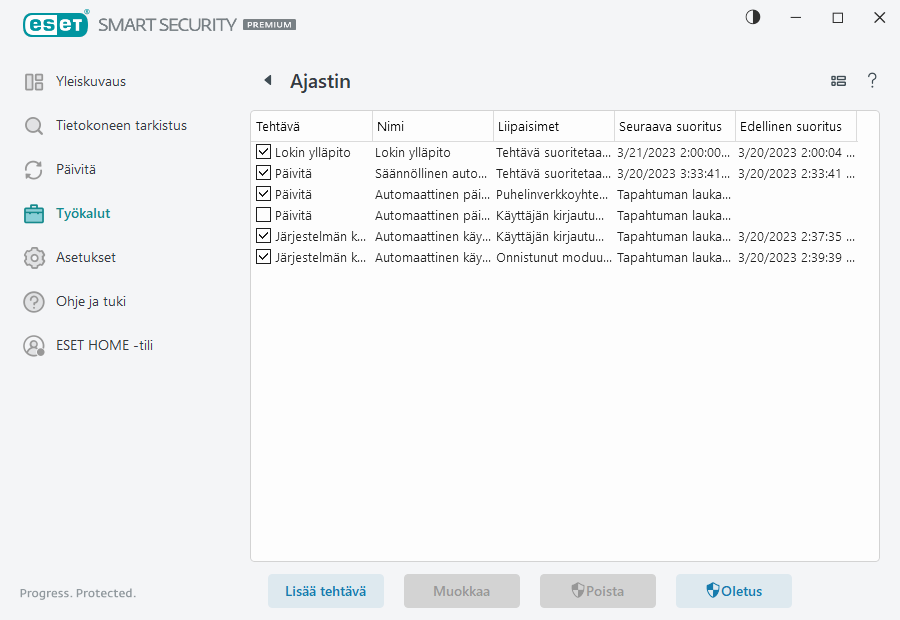900x620 pixels.
Task: Switch the scheduler list view mode icon
Action: click(x=838, y=81)
